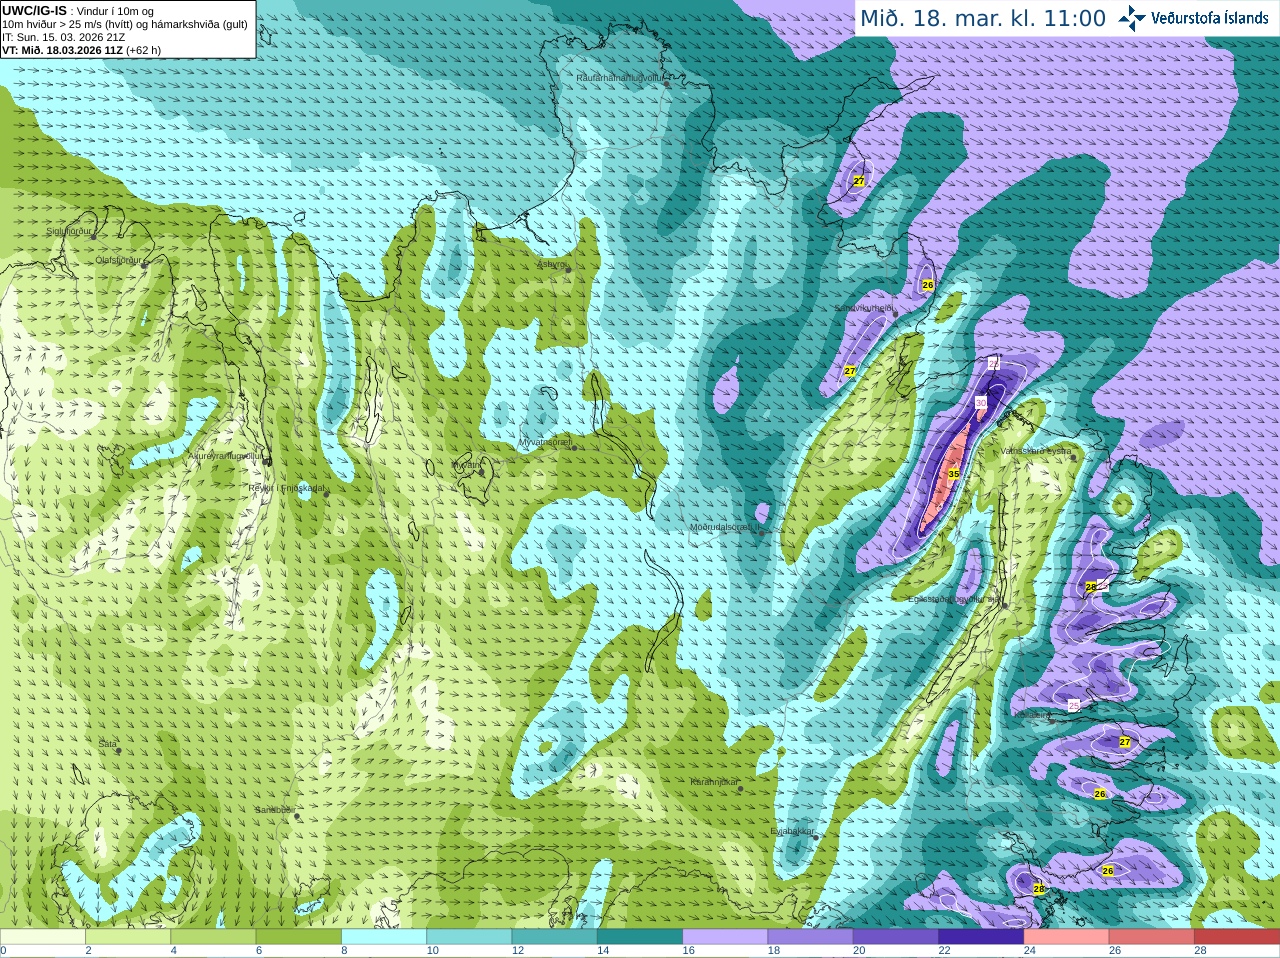The image size is (1280, 958).
Task: Pick the 6–8 m/s olive green legend swatch
Action: tap(299, 937)
